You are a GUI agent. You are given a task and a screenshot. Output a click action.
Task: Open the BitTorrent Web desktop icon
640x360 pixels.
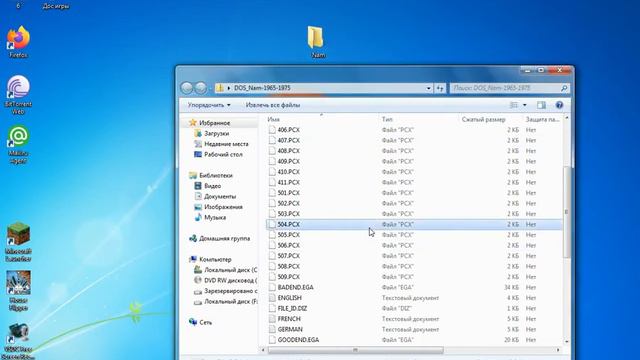coord(18,95)
